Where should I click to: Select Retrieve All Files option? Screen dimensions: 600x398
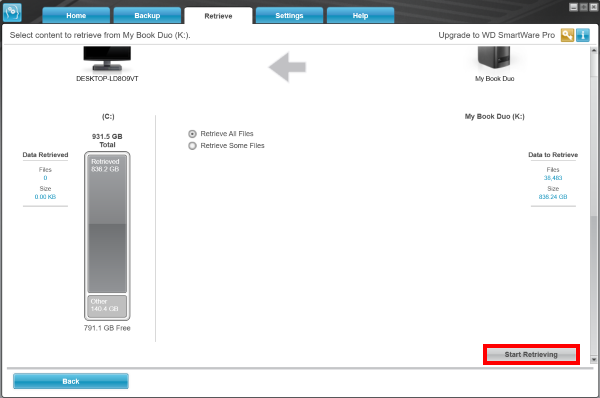pyautogui.click(x=220, y=134)
